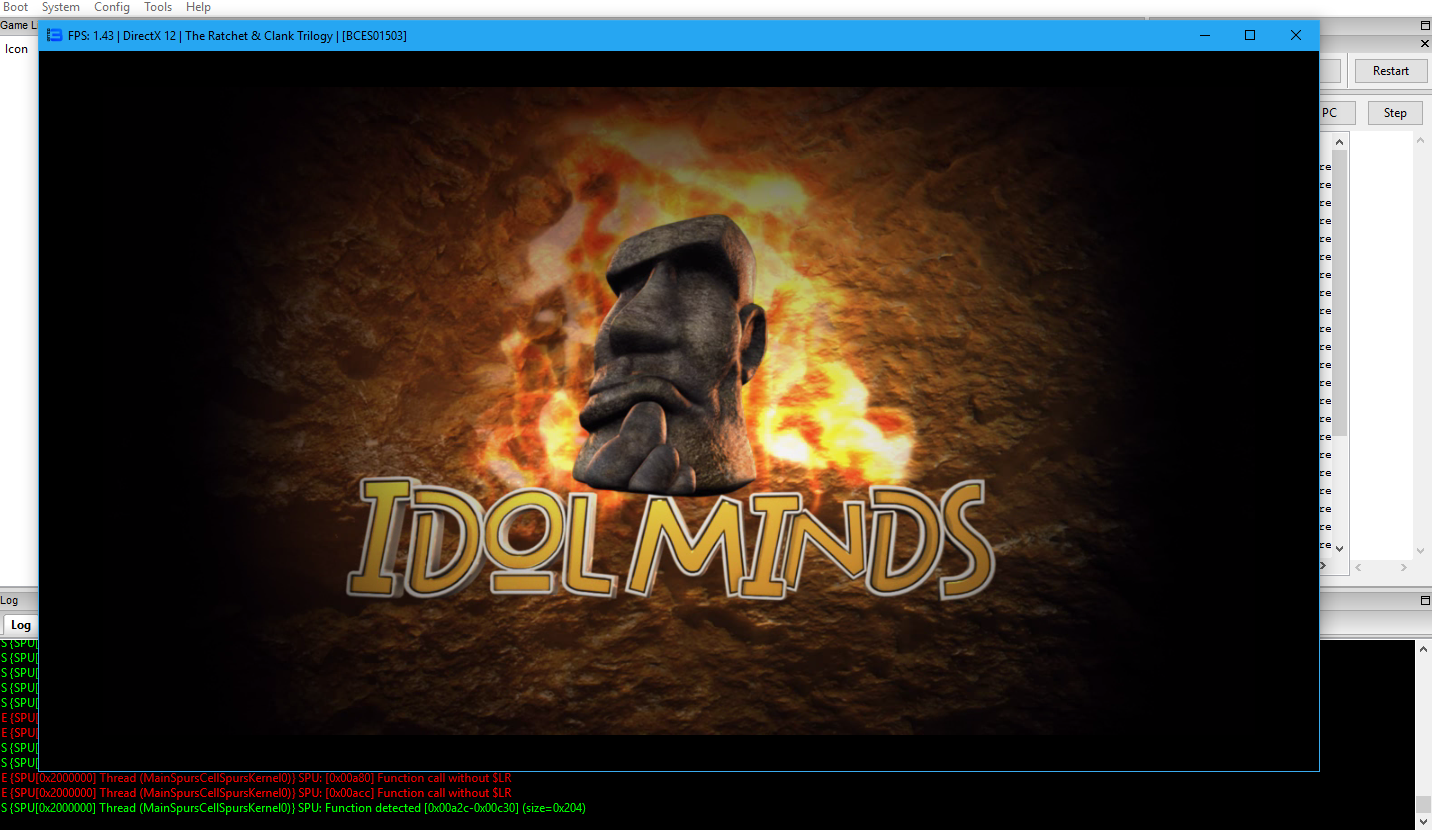The height and width of the screenshot is (830, 1432).
Task: Open the Tools menu
Action: pyautogui.click(x=158, y=7)
